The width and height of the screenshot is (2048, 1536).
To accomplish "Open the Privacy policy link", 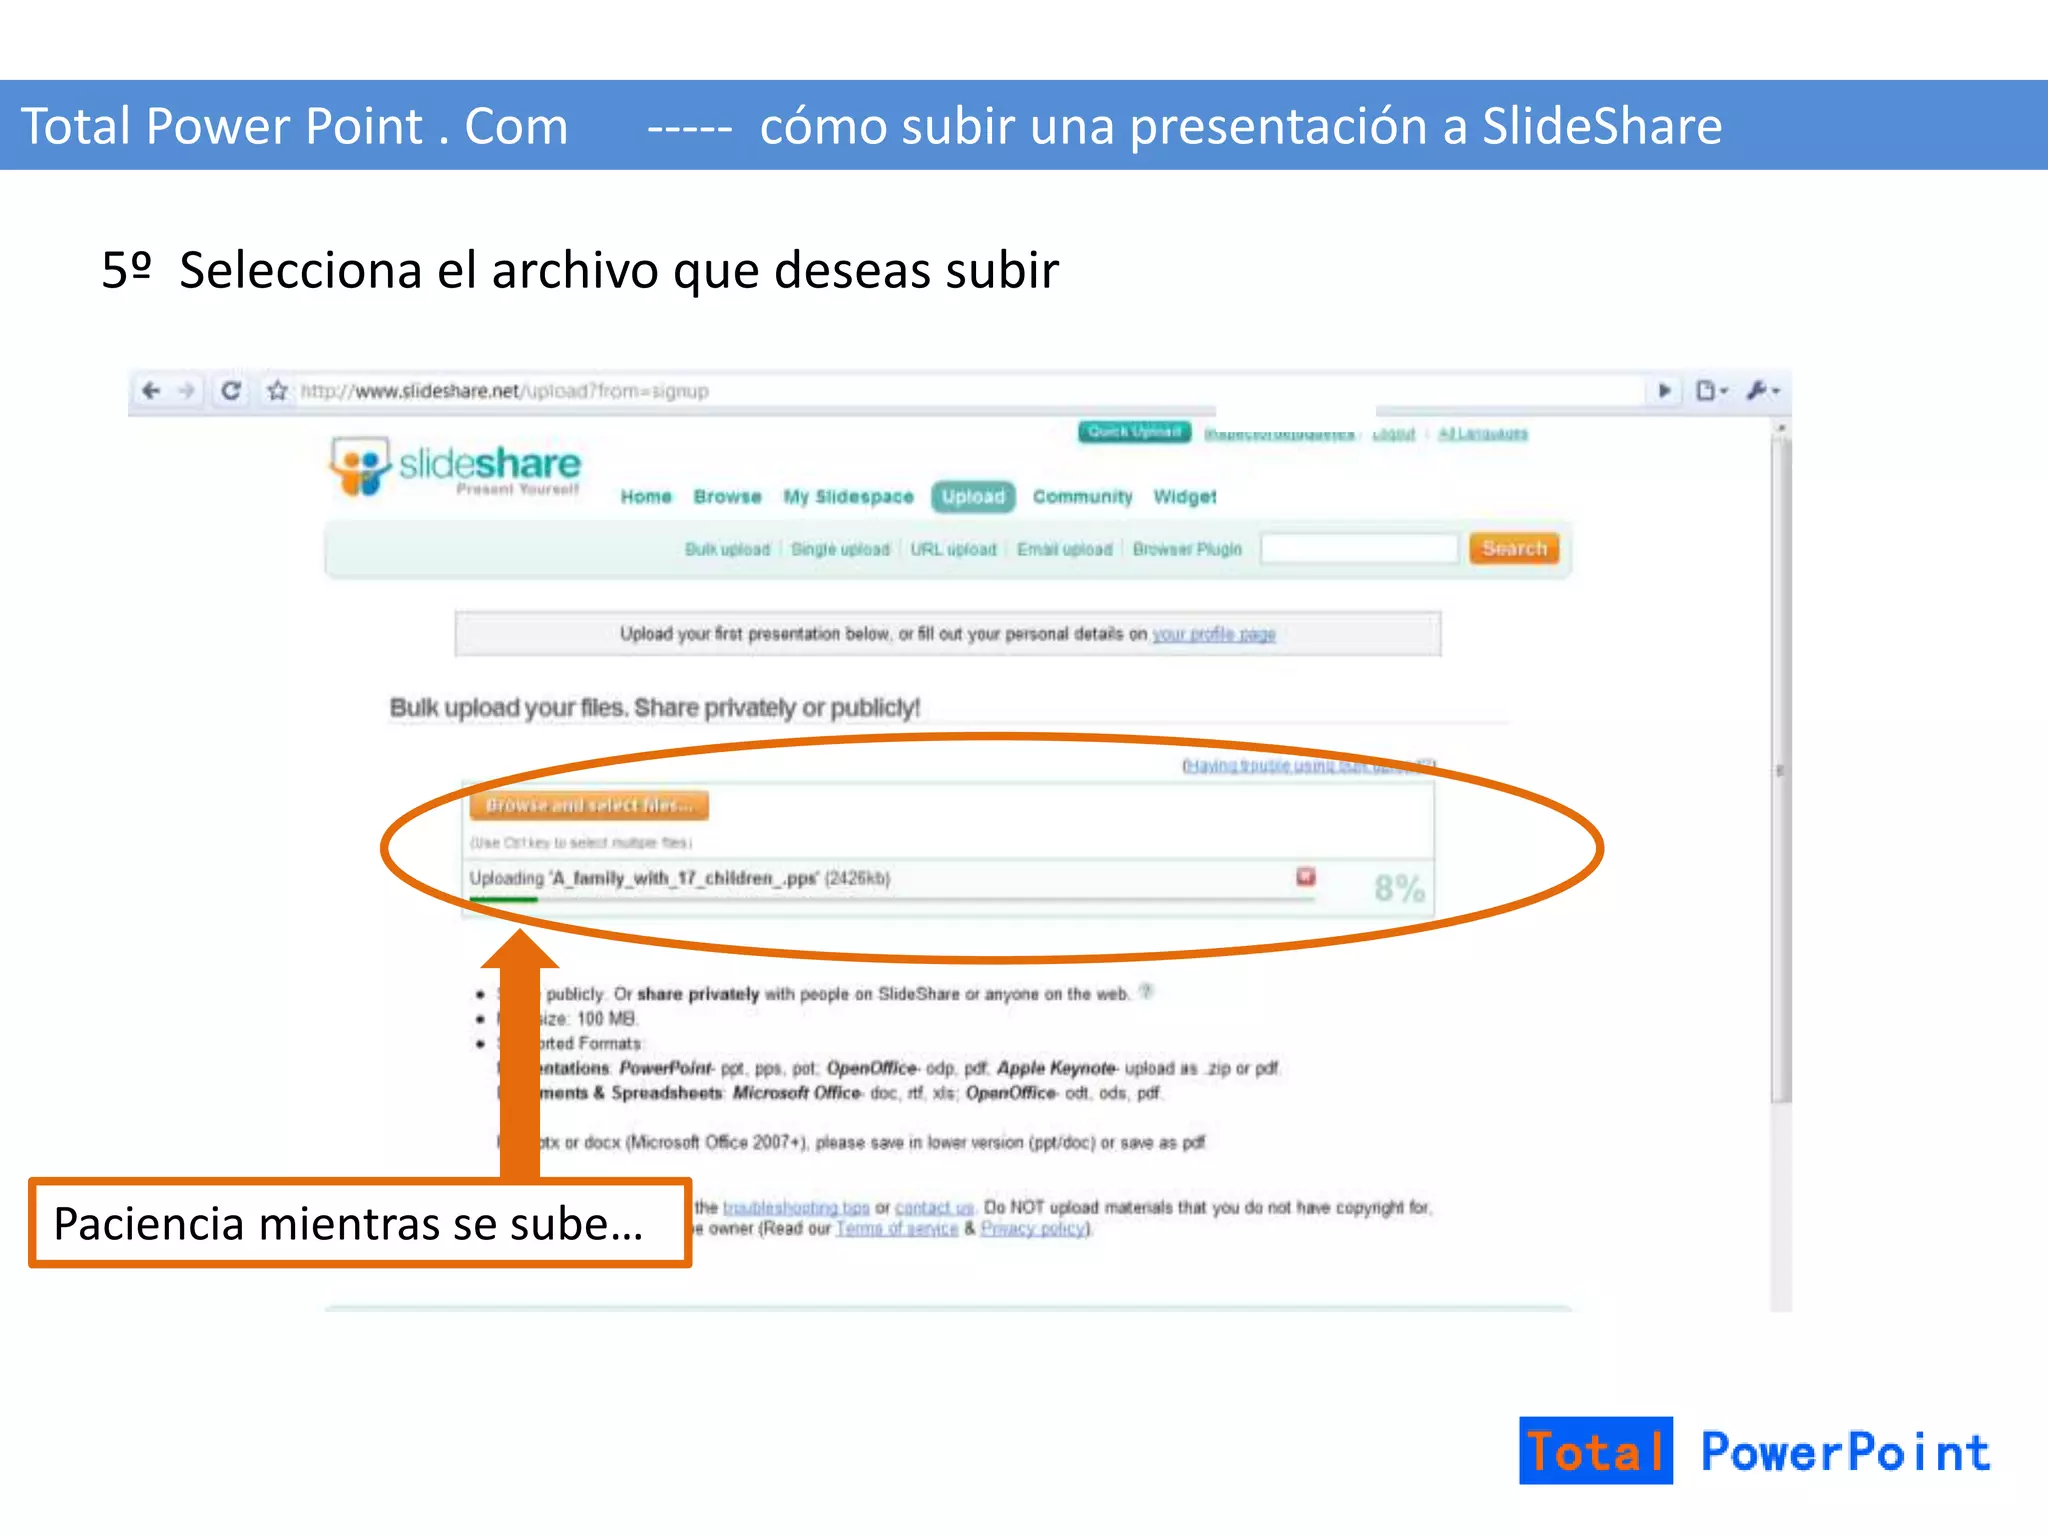I will tap(1034, 1229).
